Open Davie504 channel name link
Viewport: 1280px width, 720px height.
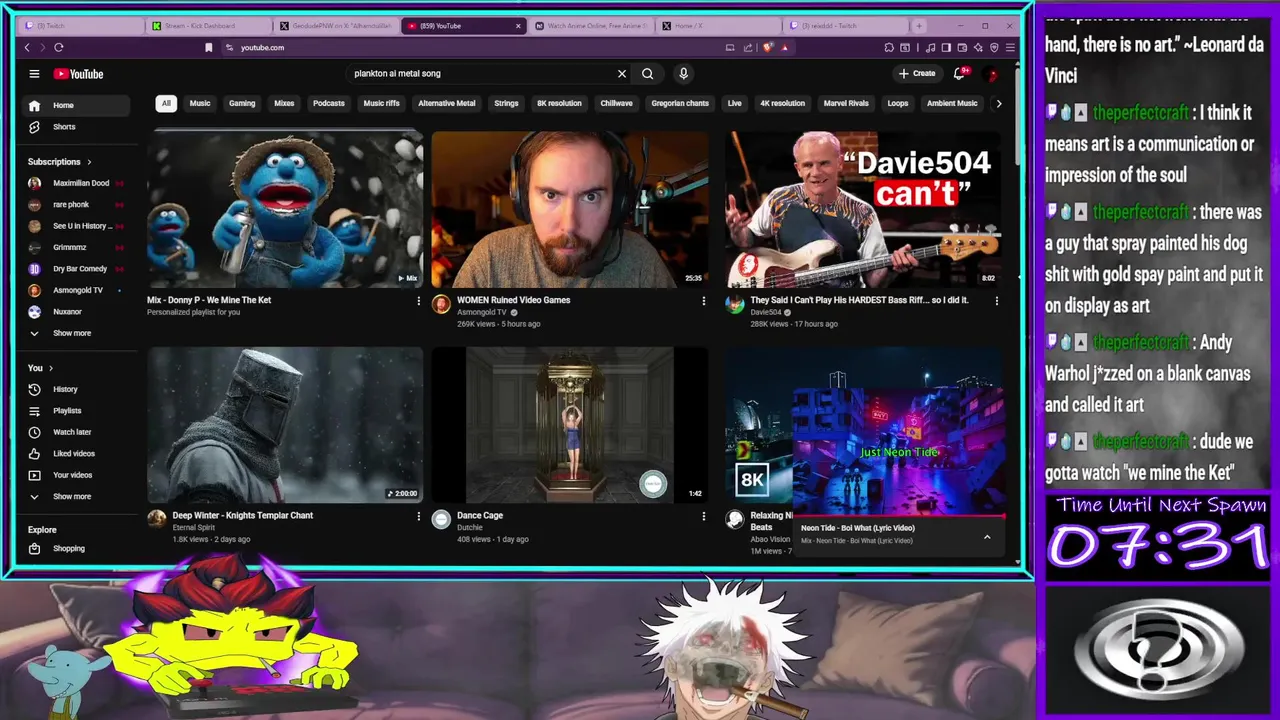tap(766, 312)
